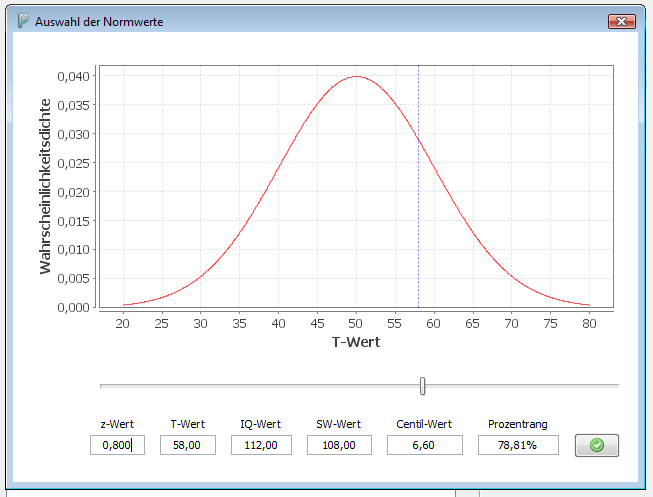Click into the IQ-Wert field showing 112,00

[261, 445]
